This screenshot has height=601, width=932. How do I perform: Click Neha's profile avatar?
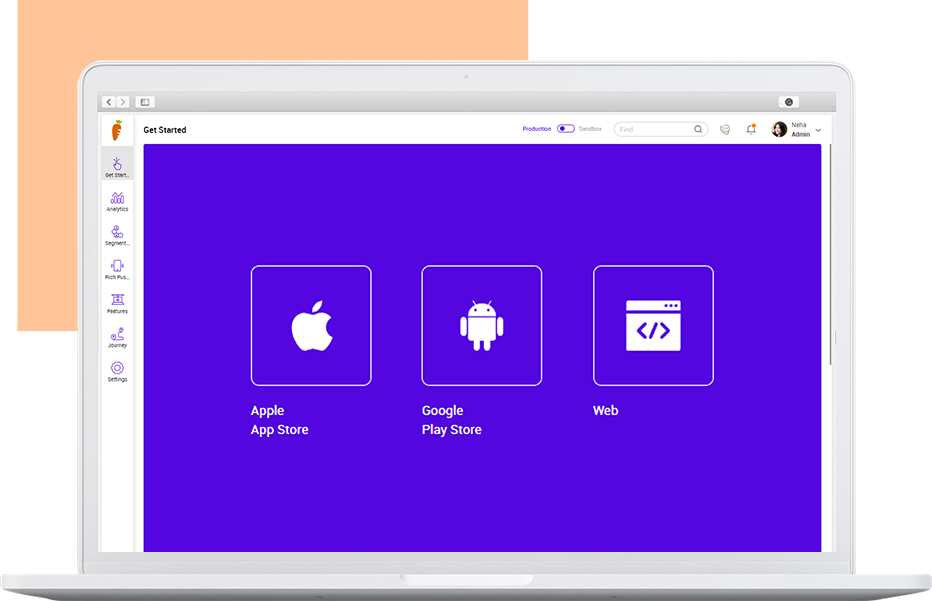tap(779, 129)
